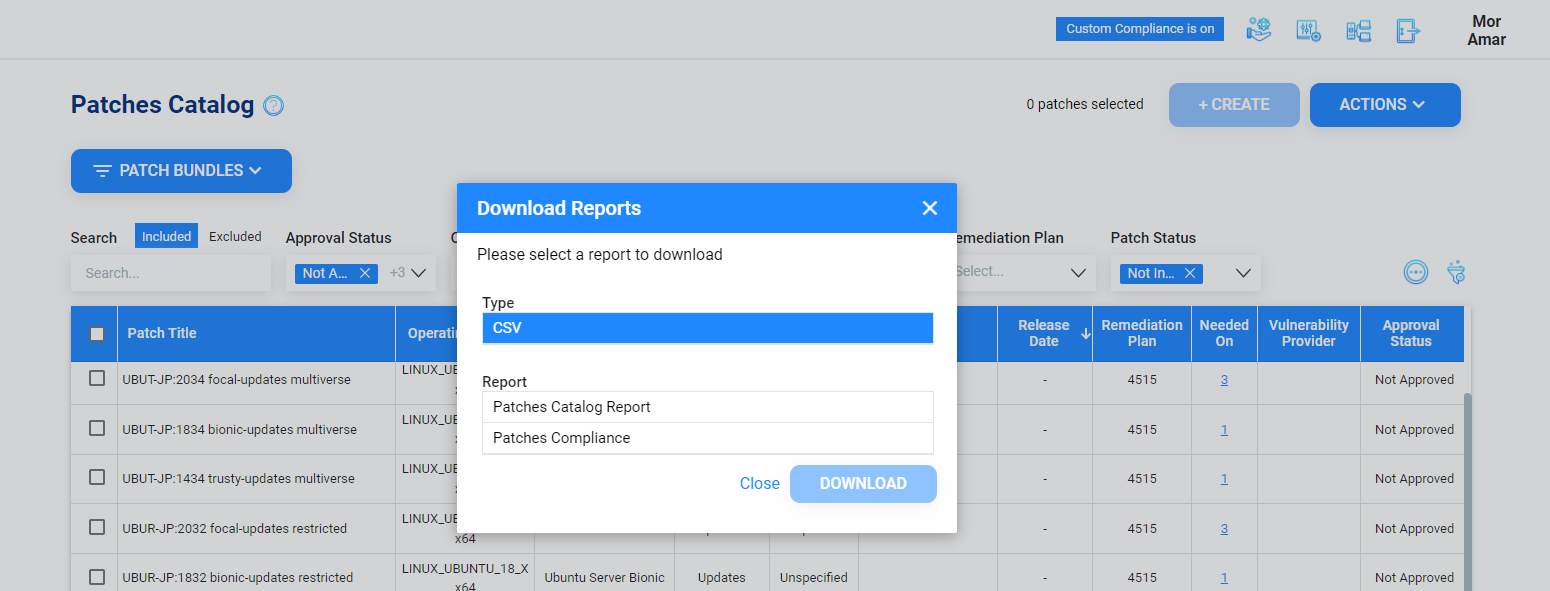Viewport: 1550px width, 591px height.
Task: Click Close in the Download Reports dialog
Action: [x=759, y=483]
